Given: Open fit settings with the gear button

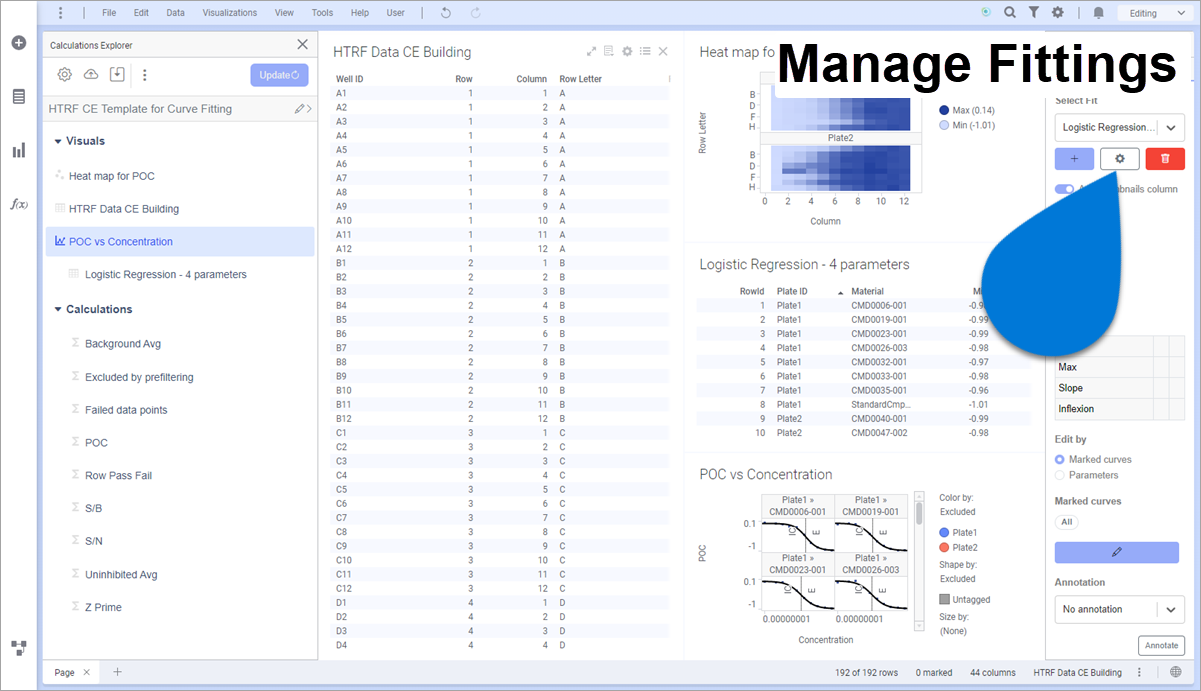Looking at the screenshot, I should click(x=1119, y=159).
